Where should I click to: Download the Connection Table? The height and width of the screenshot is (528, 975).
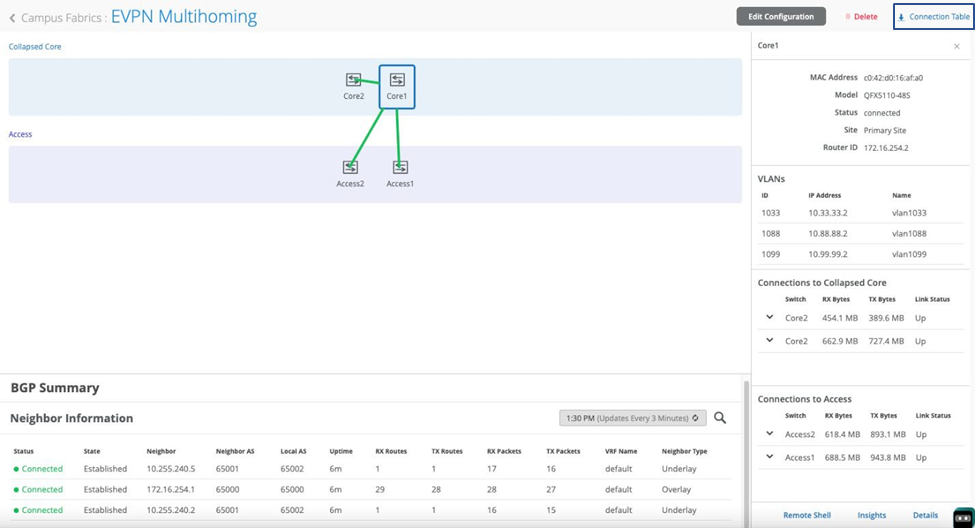click(933, 17)
